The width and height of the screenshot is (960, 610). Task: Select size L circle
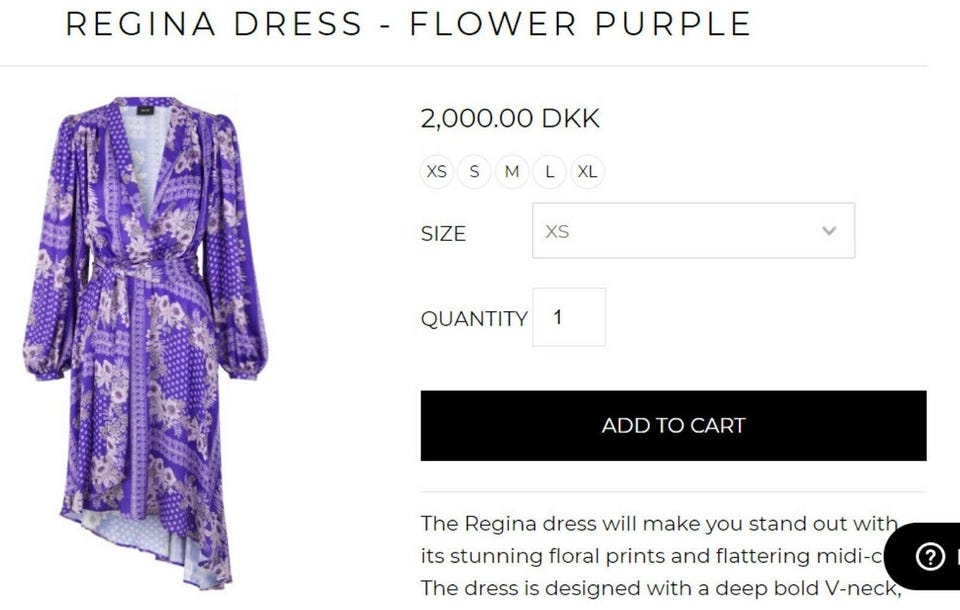click(549, 172)
